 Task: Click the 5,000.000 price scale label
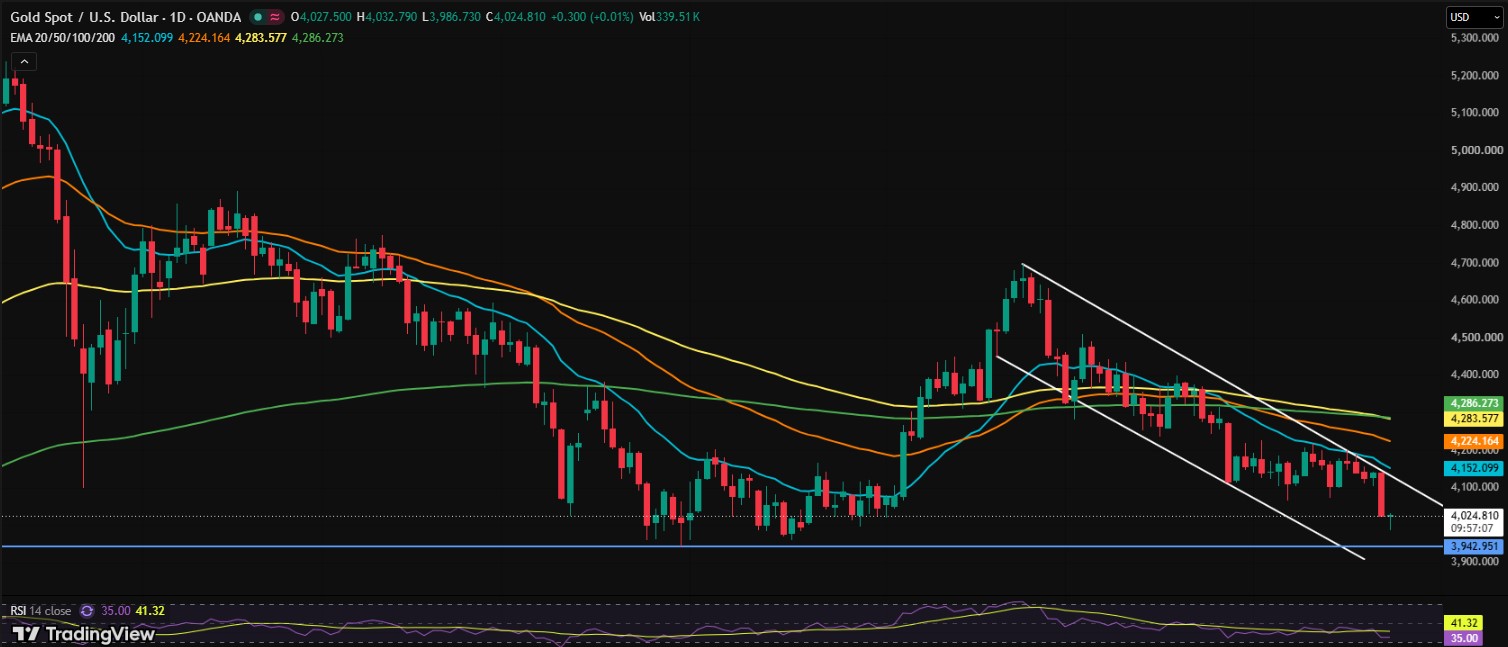coord(1474,150)
